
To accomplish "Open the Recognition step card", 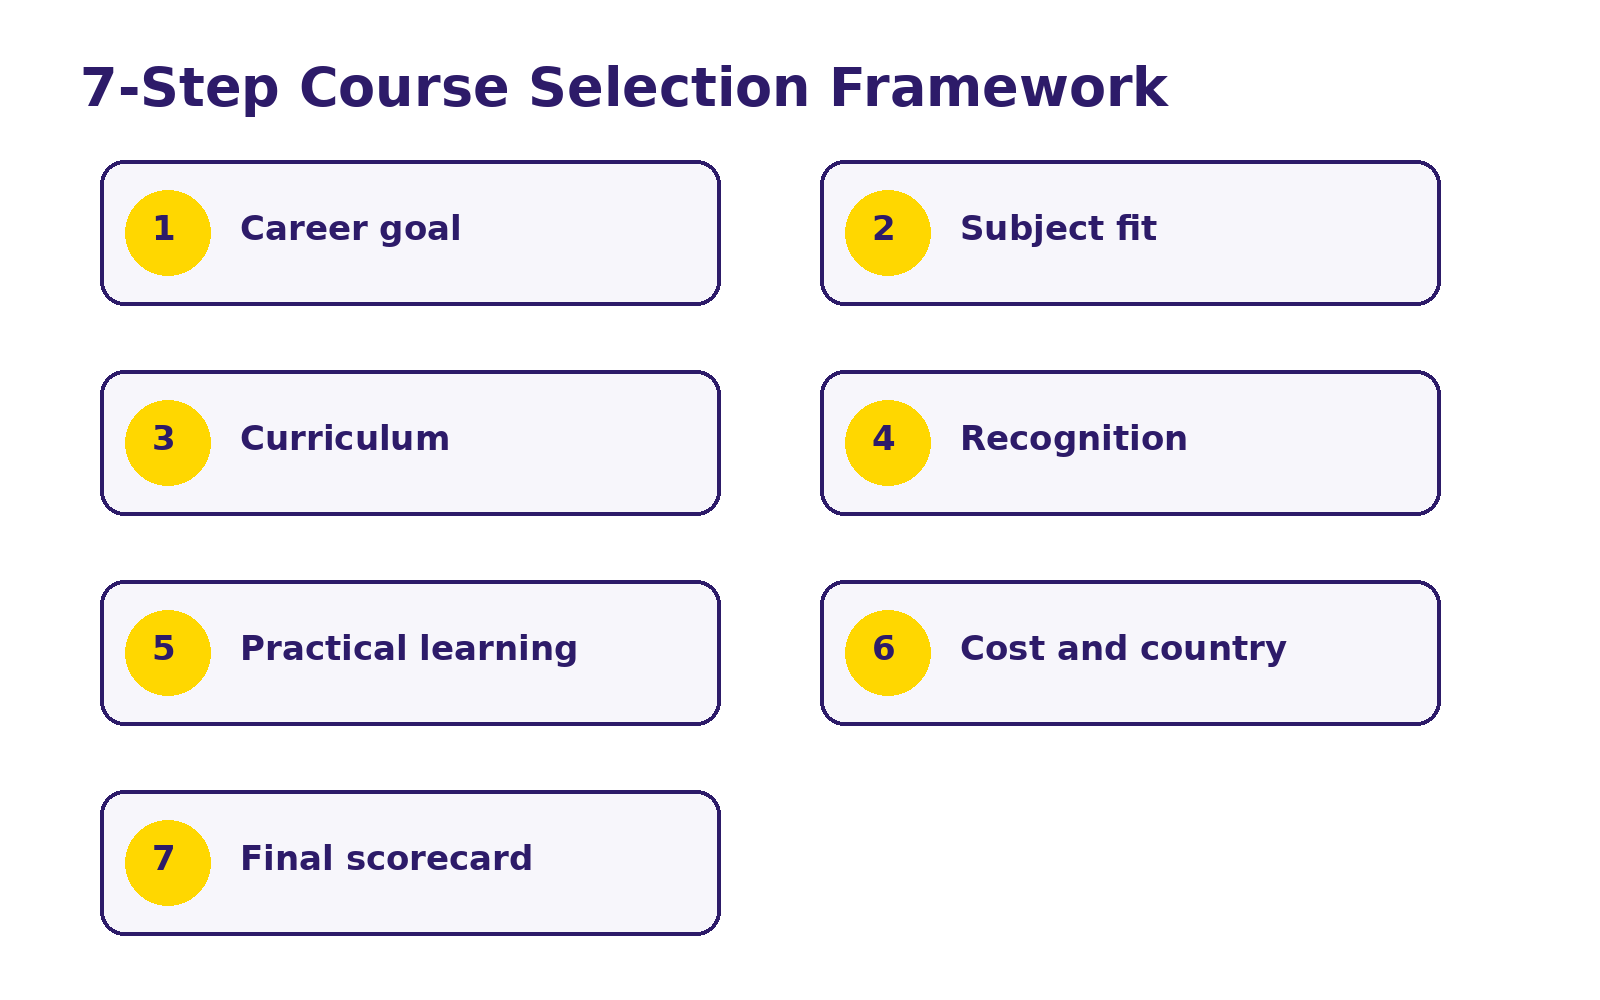I will coord(1130,443).
